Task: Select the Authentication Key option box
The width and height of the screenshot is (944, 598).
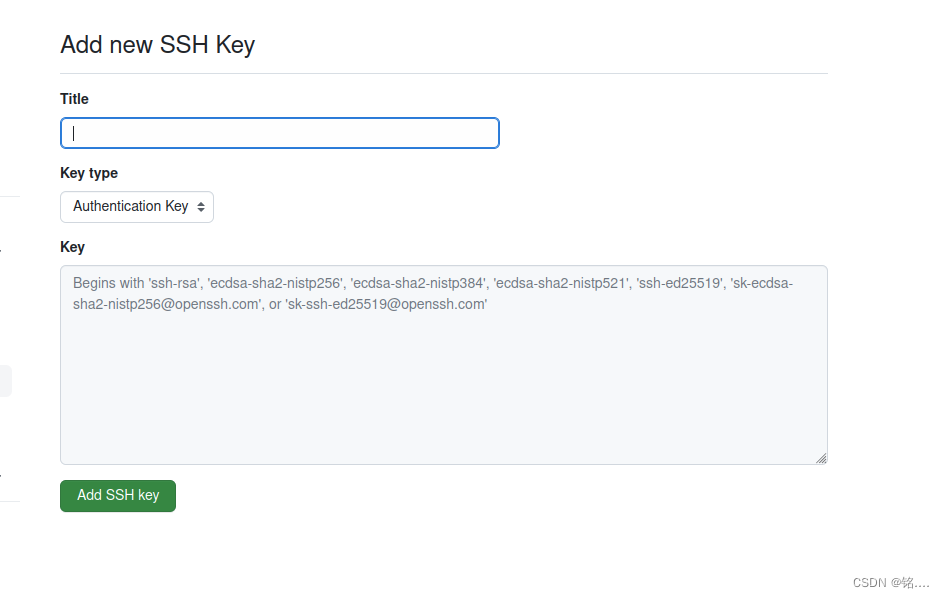Action: coord(137,206)
